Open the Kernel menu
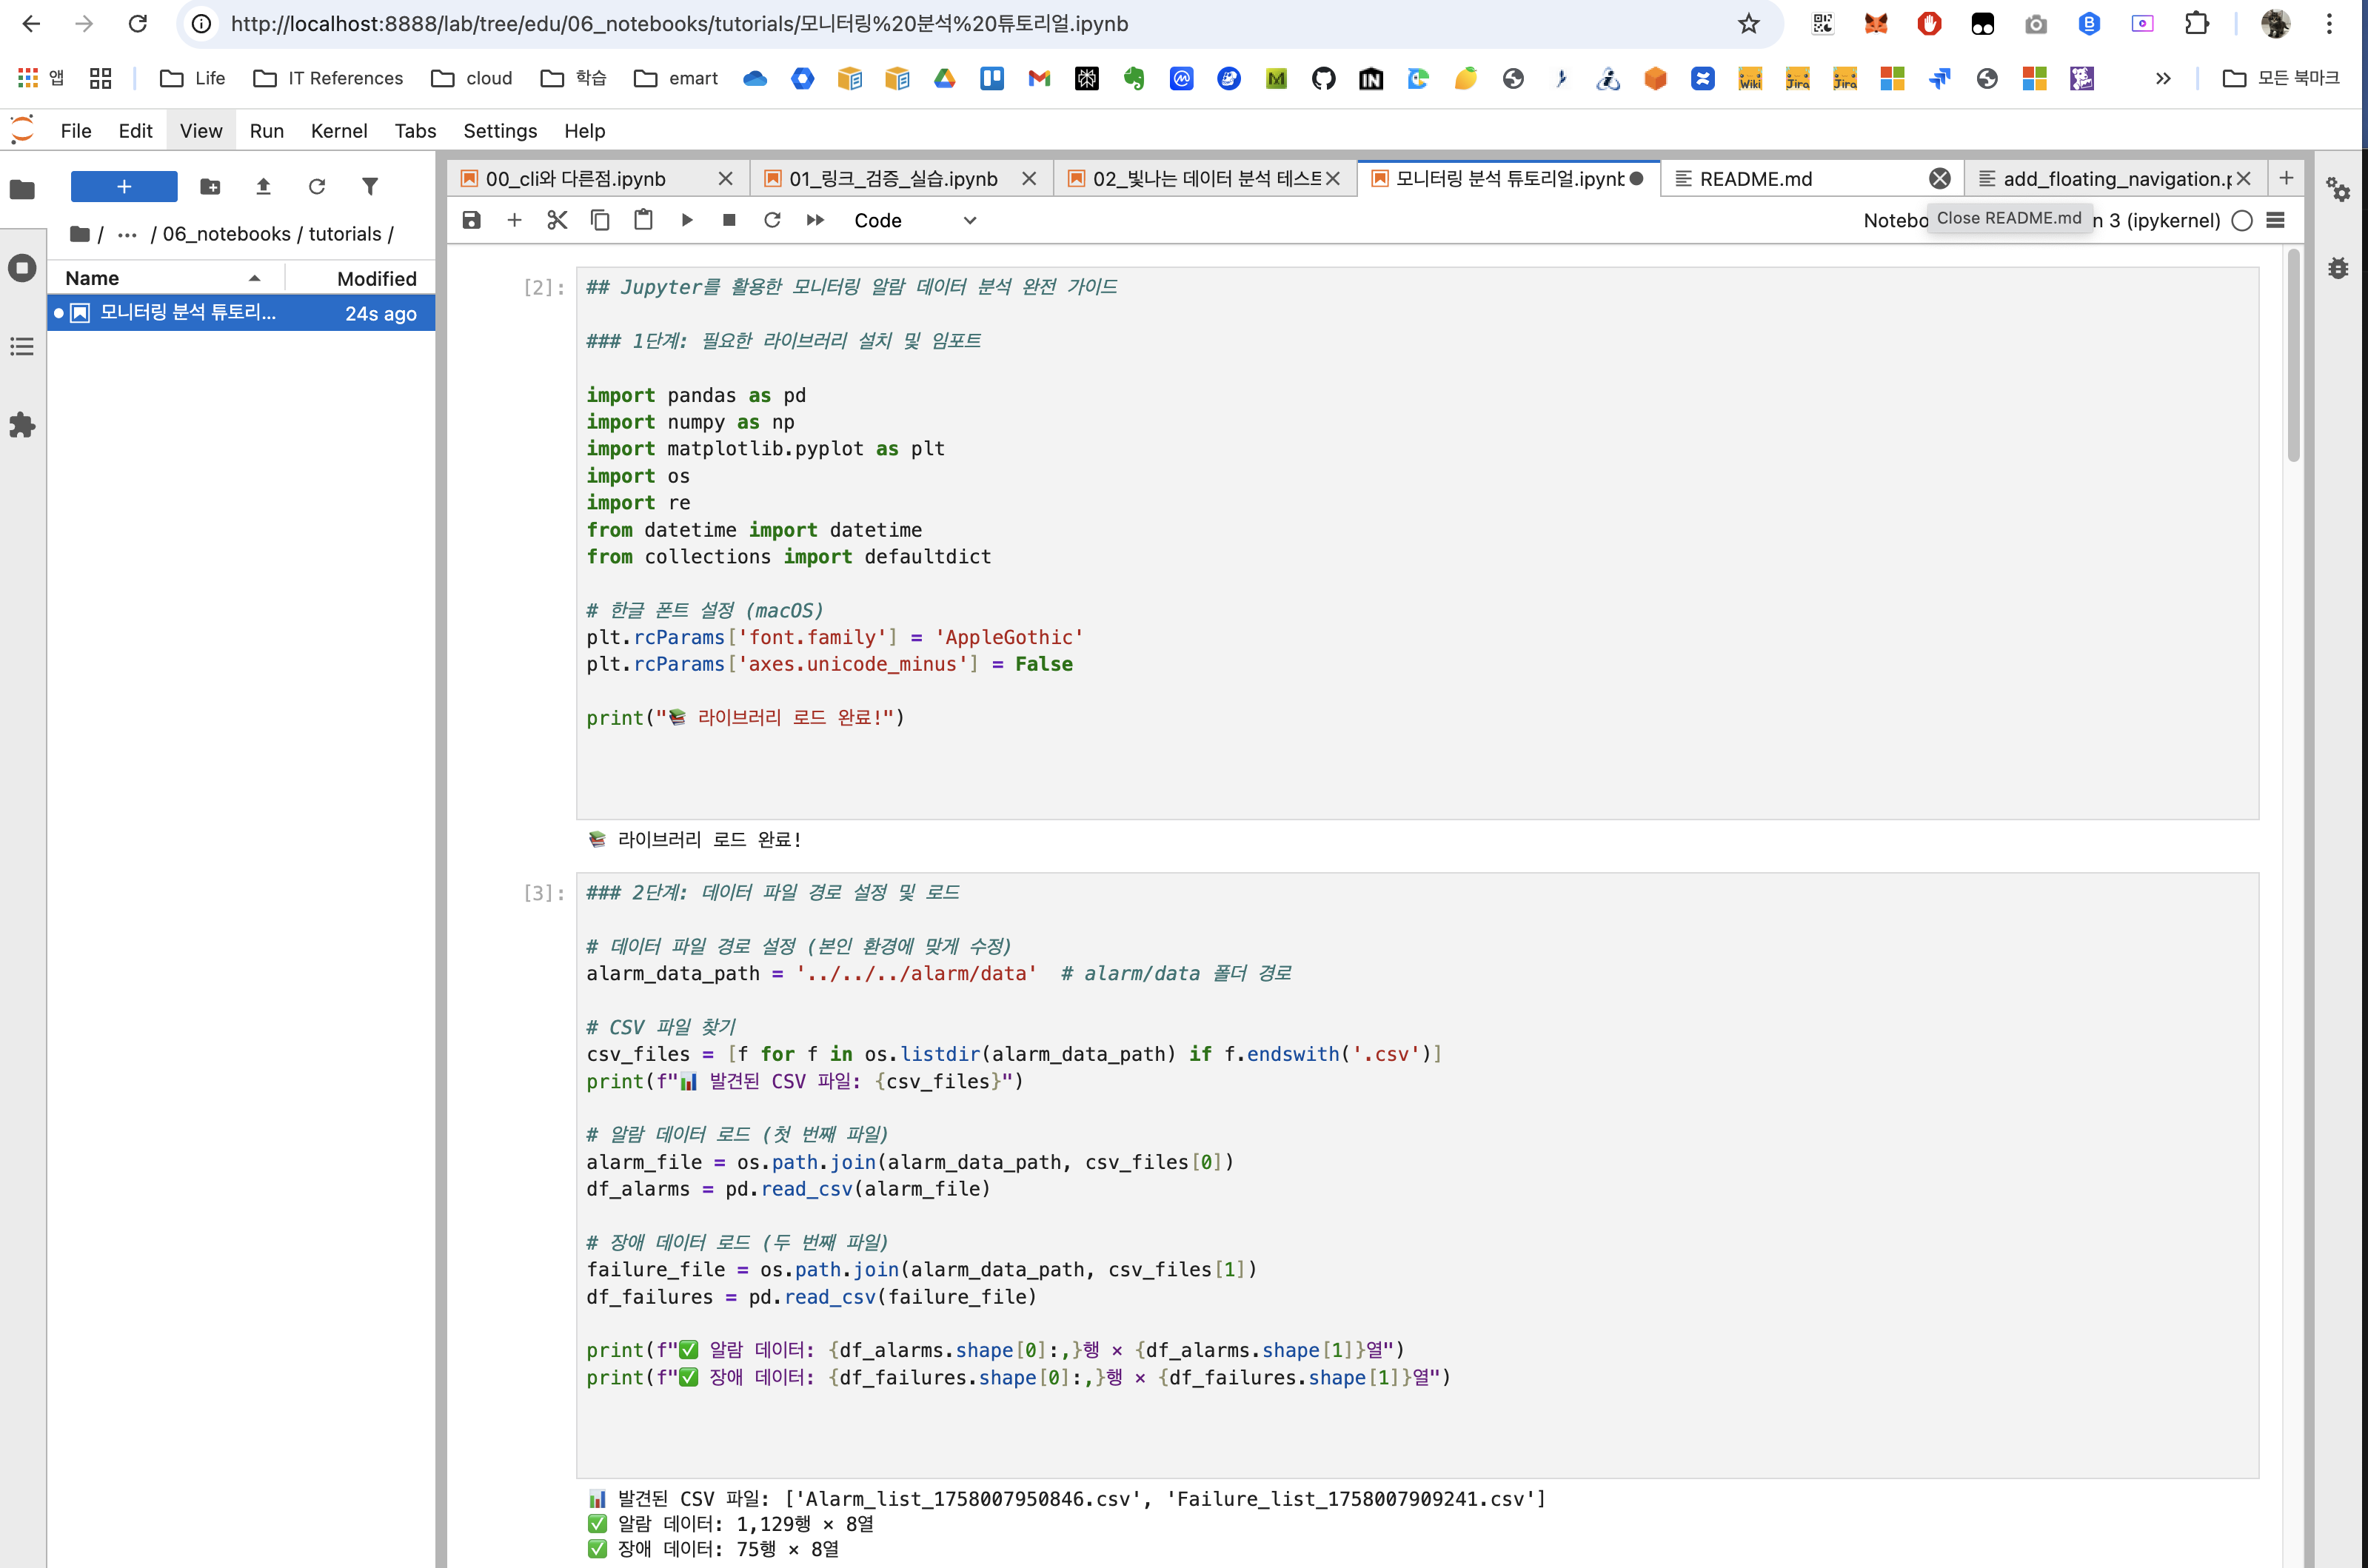 pos(339,131)
